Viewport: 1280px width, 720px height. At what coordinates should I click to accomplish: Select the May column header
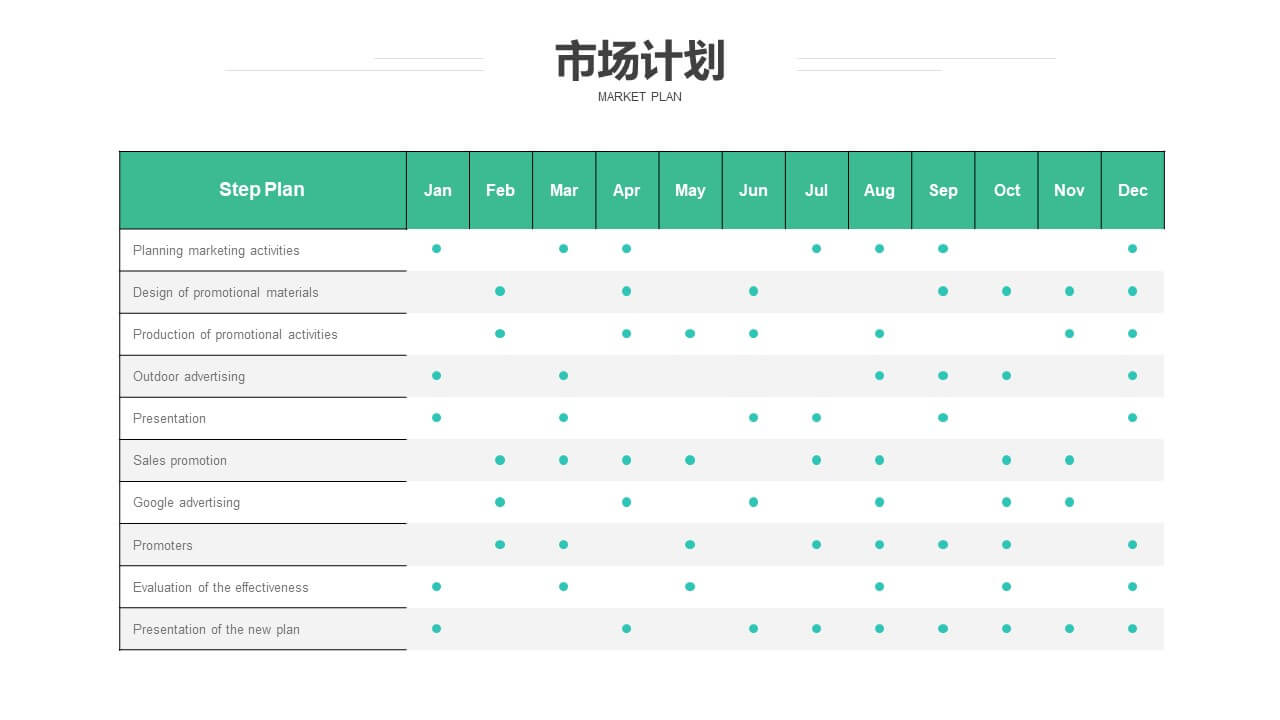tap(690, 190)
